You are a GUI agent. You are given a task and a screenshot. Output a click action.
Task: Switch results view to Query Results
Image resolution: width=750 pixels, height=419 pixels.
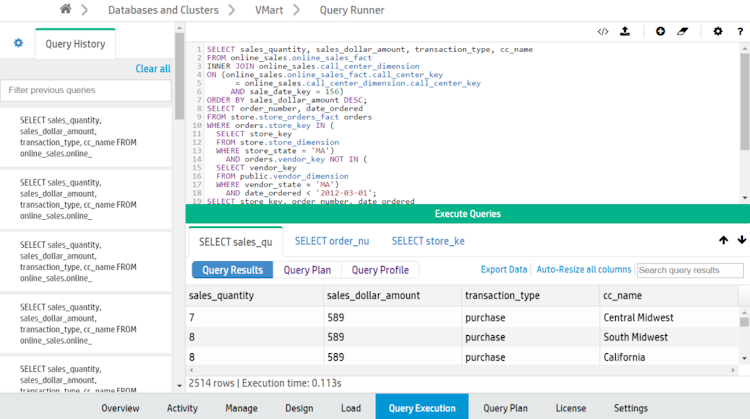(232, 270)
